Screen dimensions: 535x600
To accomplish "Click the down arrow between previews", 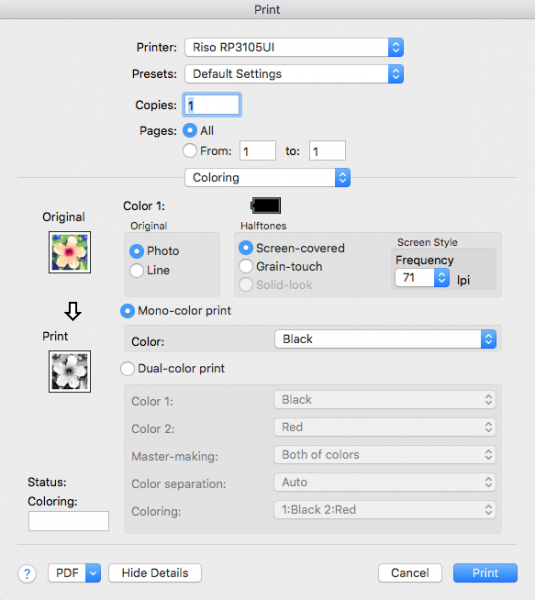I will point(73,311).
